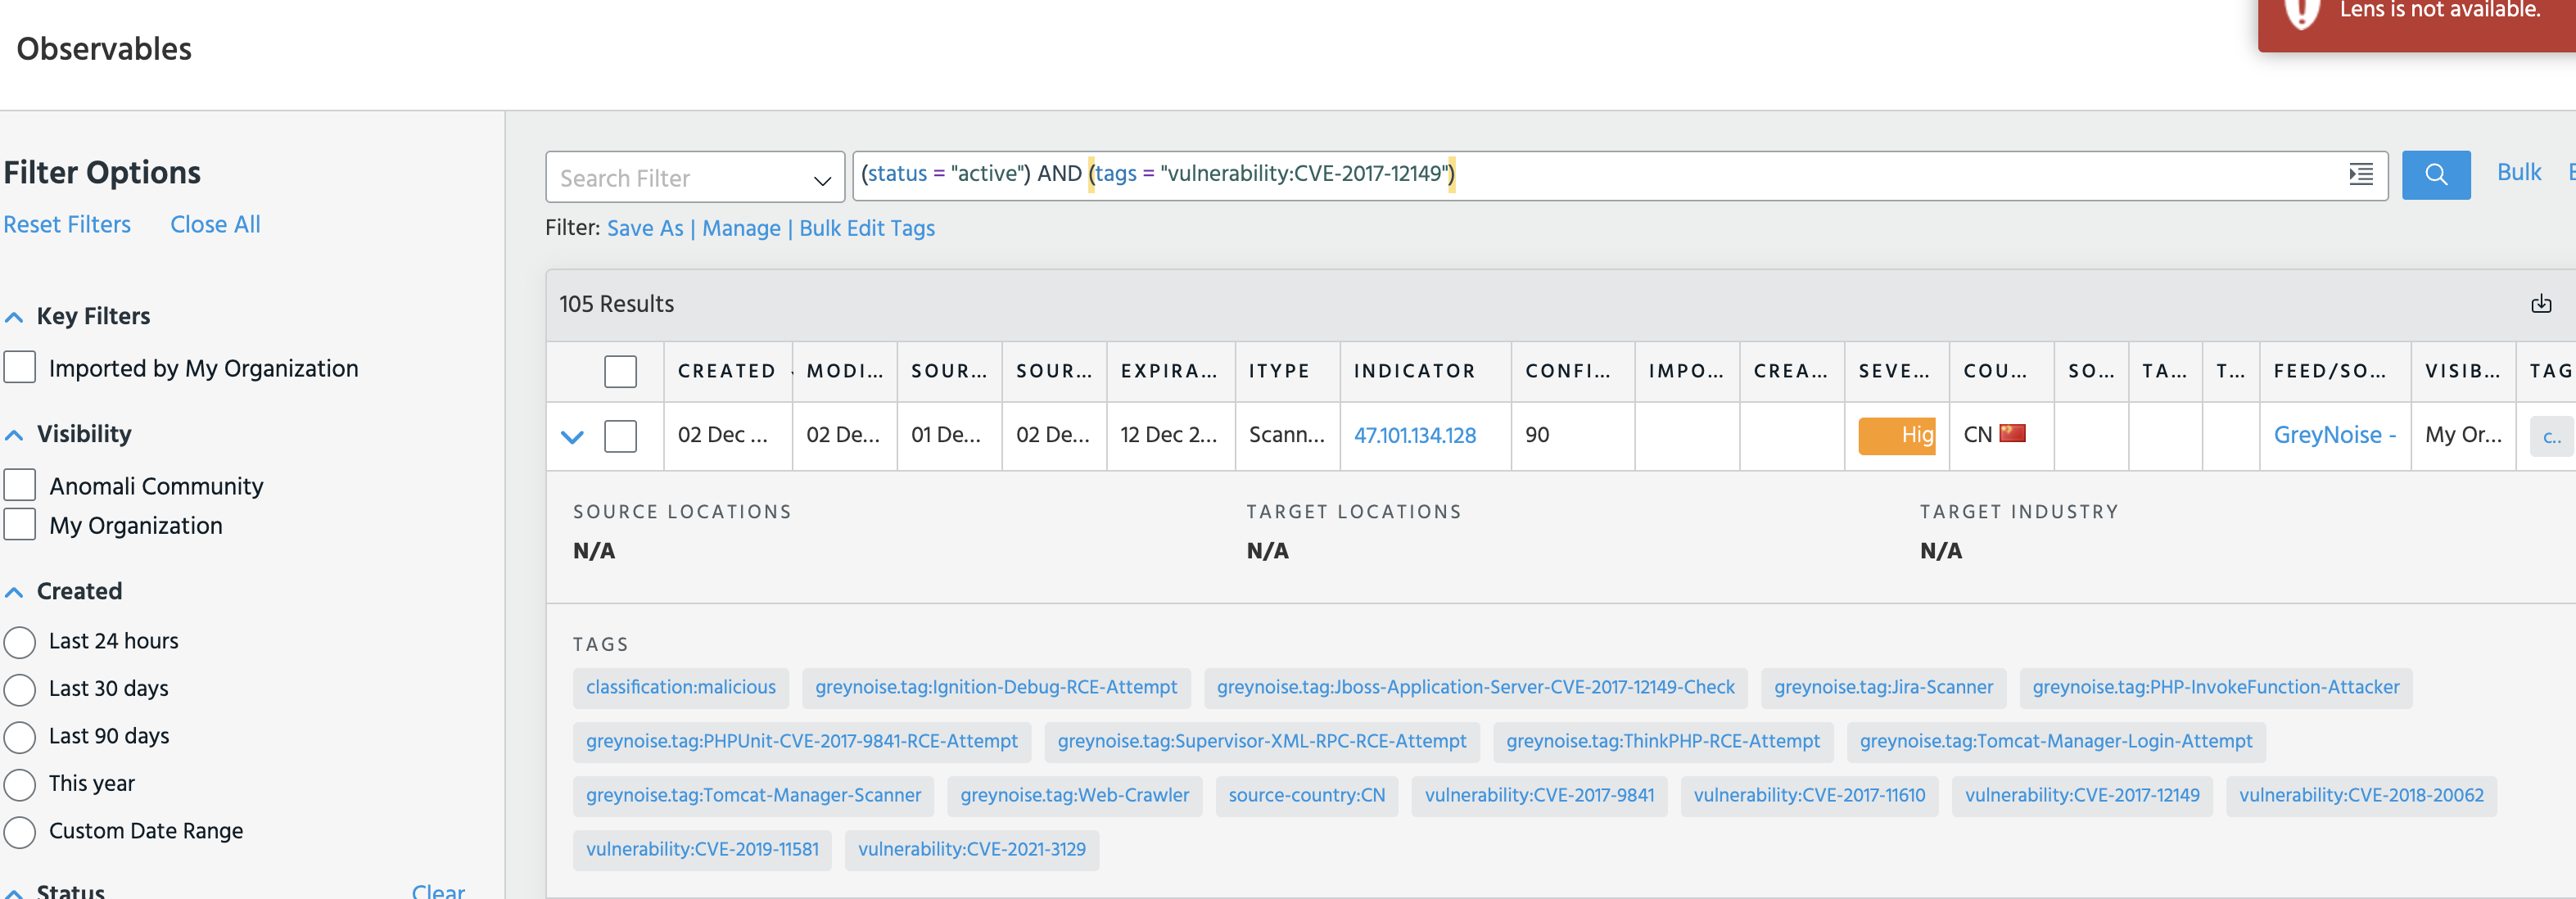The height and width of the screenshot is (899, 2576).
Task: Collapse the expanded row using the blue chevron
Action: coord(572,436)
